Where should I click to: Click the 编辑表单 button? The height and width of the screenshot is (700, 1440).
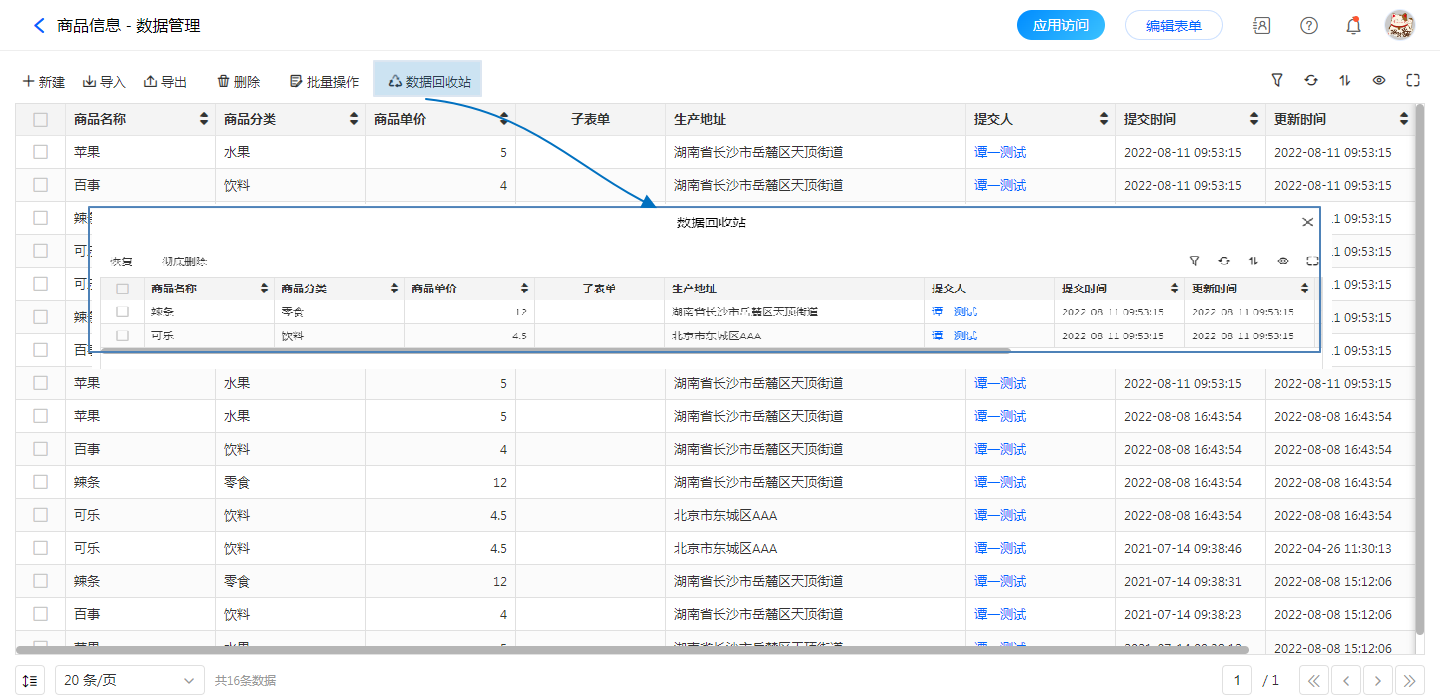click(1173, 26)
